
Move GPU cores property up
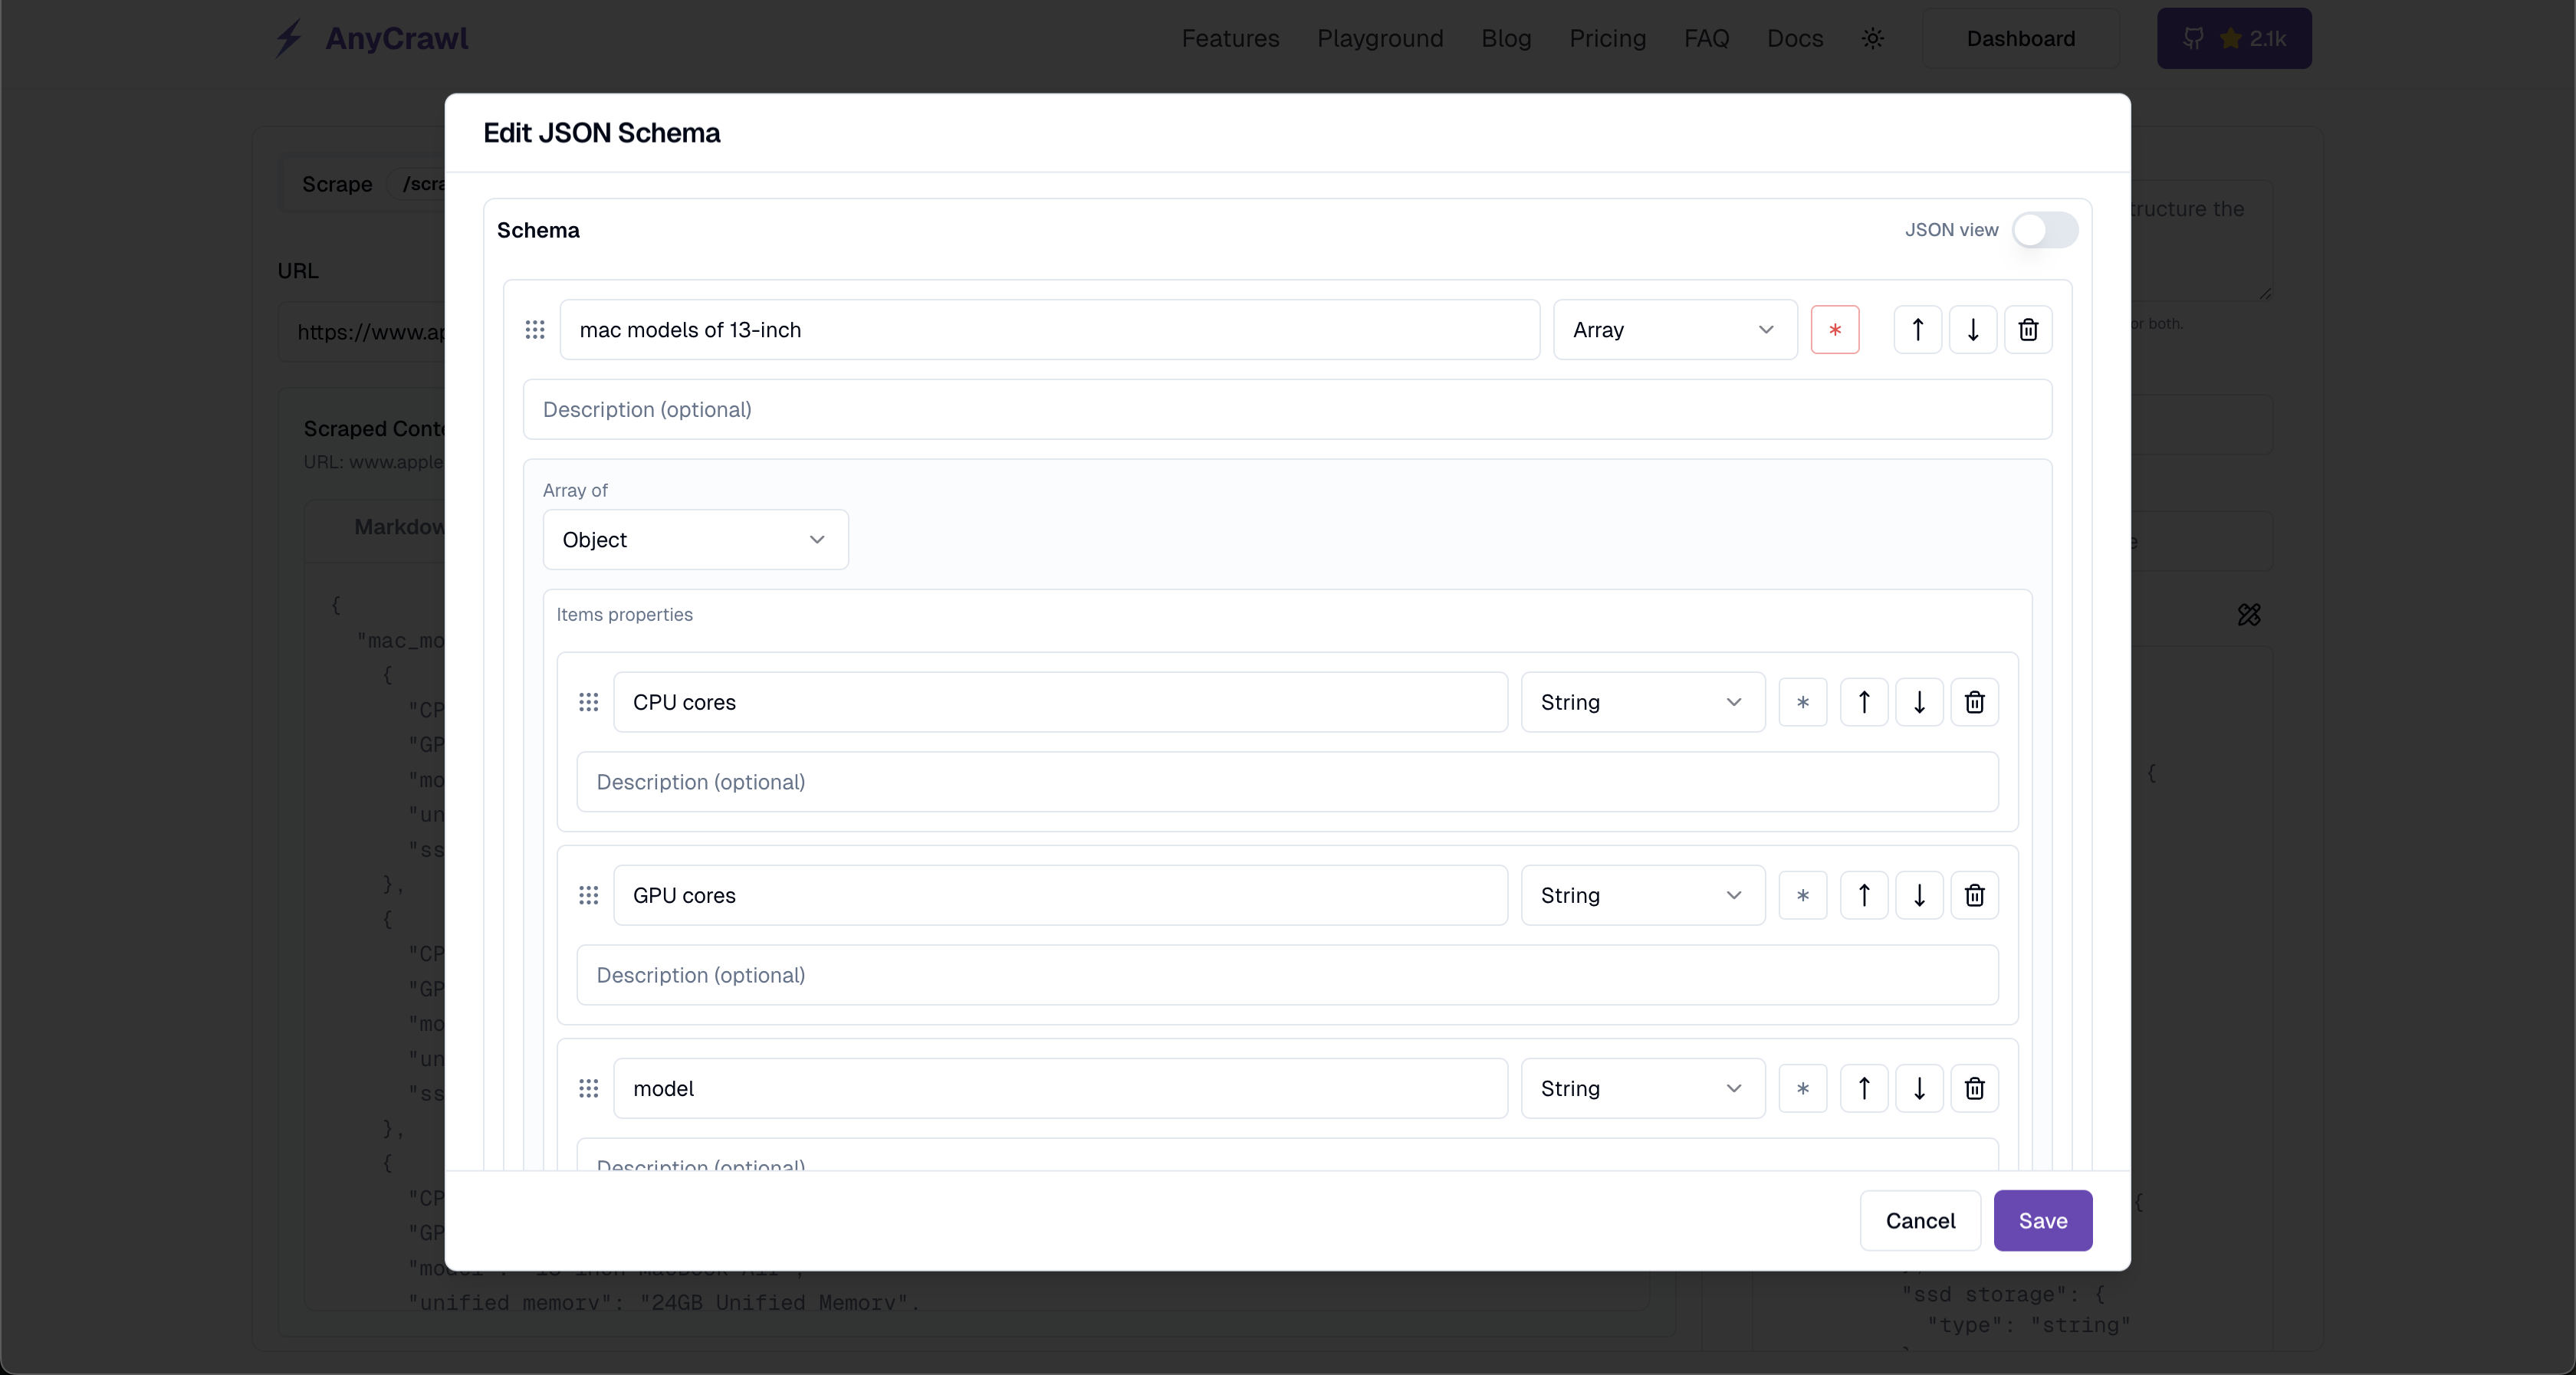1864,895
